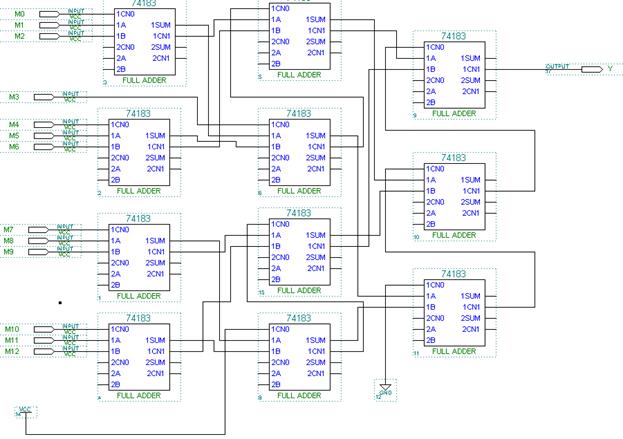Select the 74183 adder fed by M4-M6
This screenshot has width=623, height=439.
[x=139, y=153]
